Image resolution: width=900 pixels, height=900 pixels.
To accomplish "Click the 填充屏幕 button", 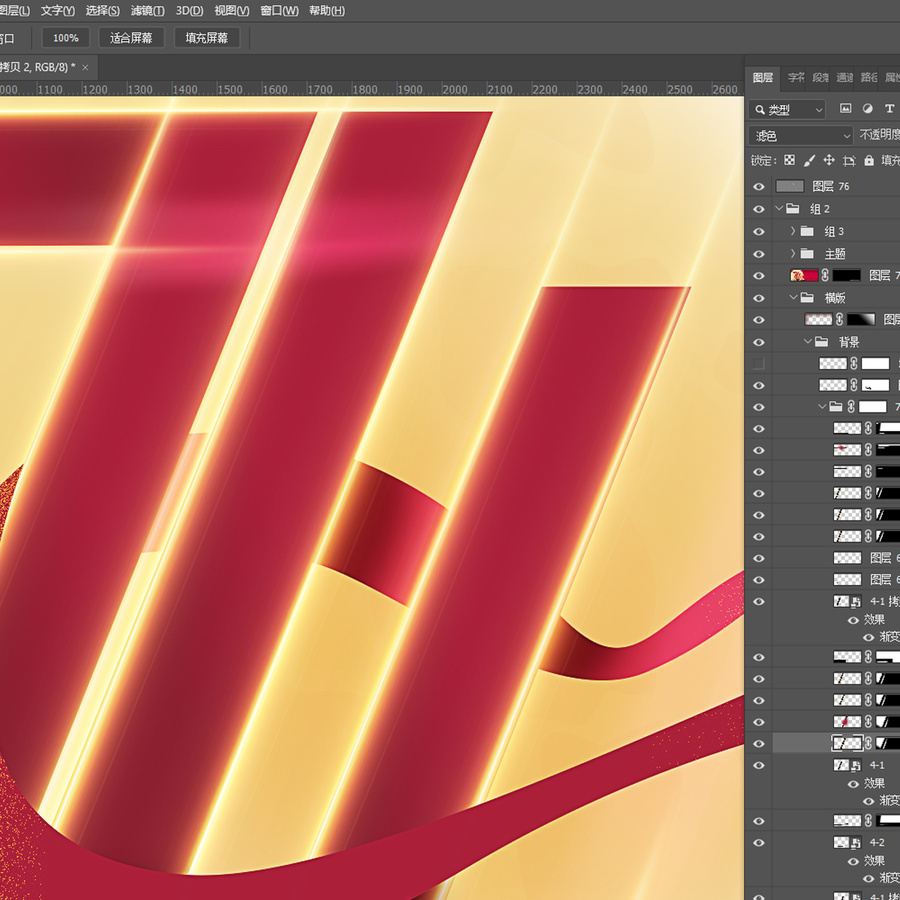I will [207, 38].
